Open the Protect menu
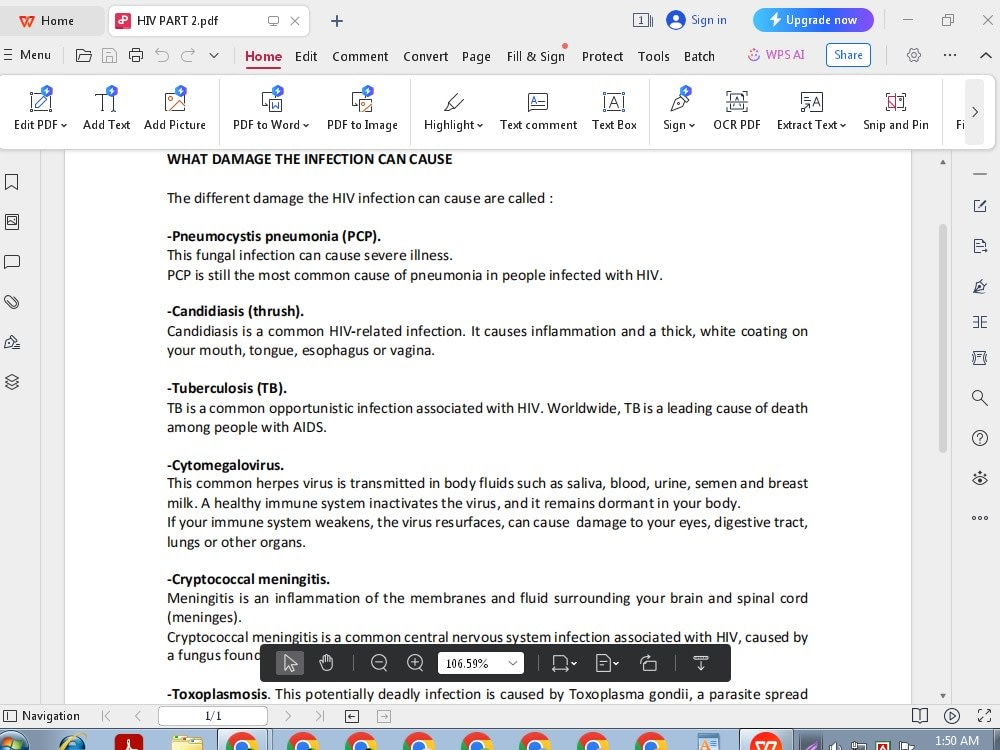This screenshot has height=750, width=1000. 602,56
